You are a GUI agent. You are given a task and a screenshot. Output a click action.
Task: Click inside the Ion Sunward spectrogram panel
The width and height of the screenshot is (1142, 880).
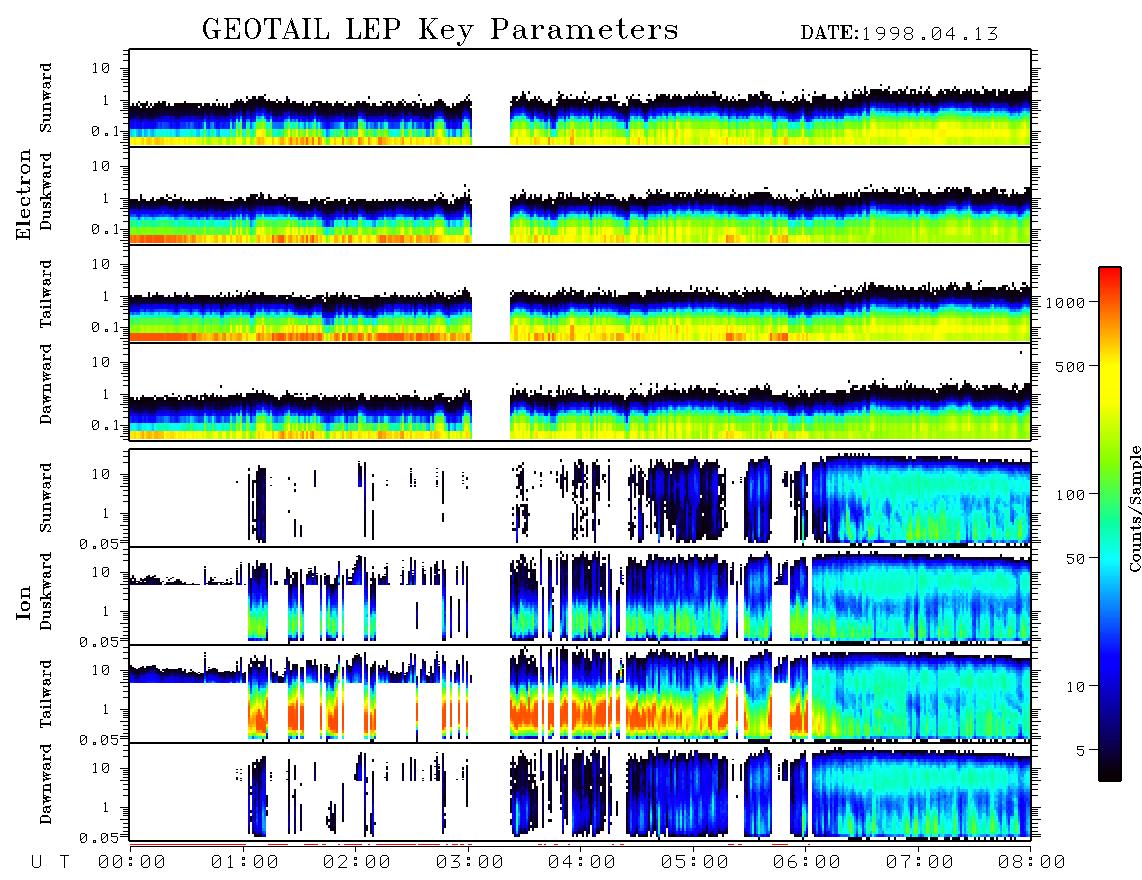(x=580, y=498)
